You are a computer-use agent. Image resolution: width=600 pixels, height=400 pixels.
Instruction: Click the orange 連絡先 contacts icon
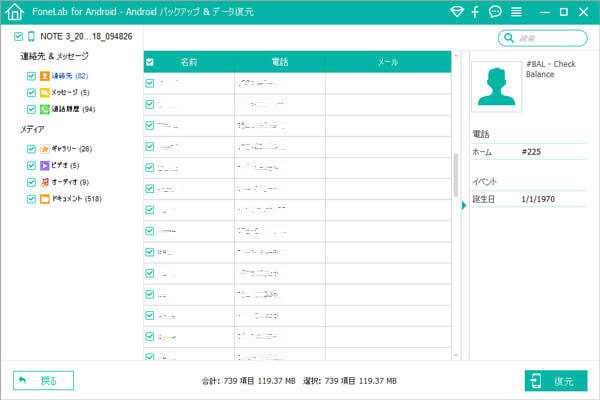point(45,76)
